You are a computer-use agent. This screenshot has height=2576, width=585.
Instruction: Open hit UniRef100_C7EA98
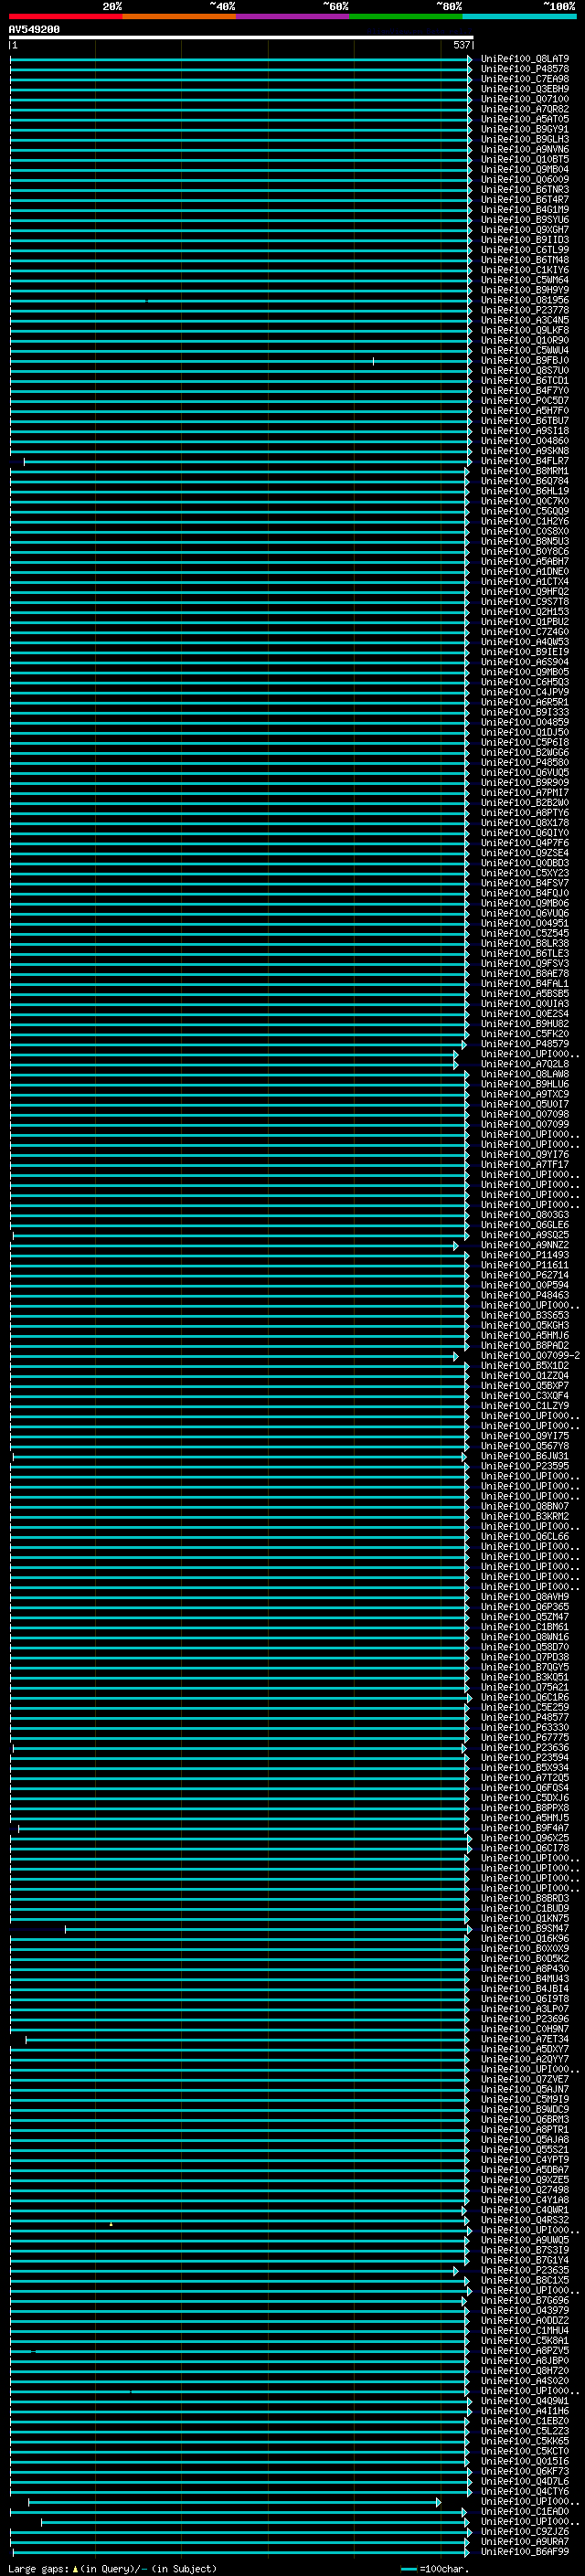pos(525,79)
